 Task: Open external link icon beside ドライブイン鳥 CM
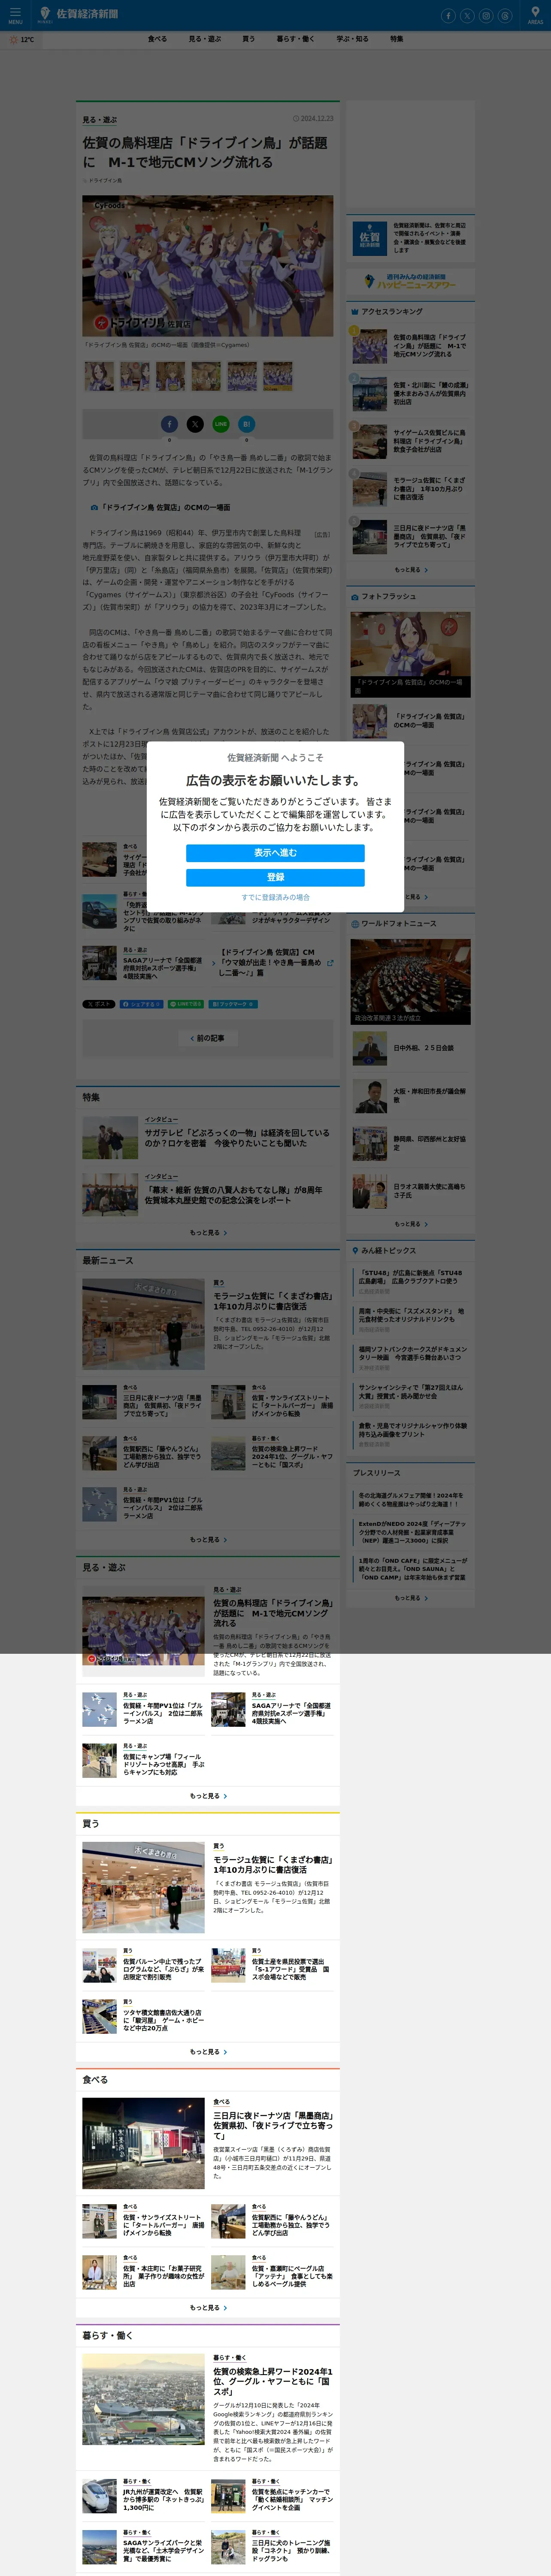click(x=330, y=963)
